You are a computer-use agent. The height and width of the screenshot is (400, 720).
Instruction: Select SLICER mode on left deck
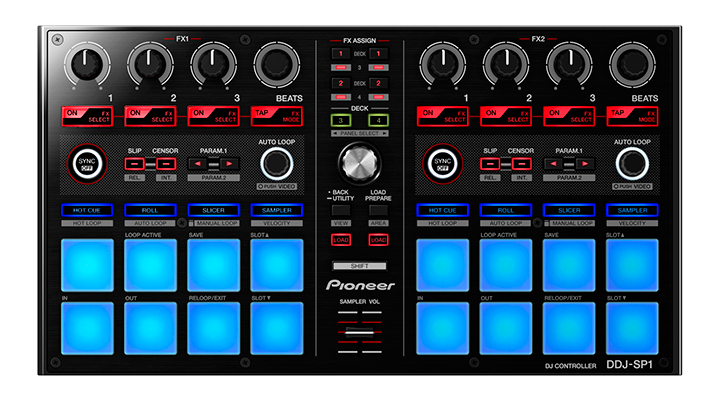click(x=214, y=210)
